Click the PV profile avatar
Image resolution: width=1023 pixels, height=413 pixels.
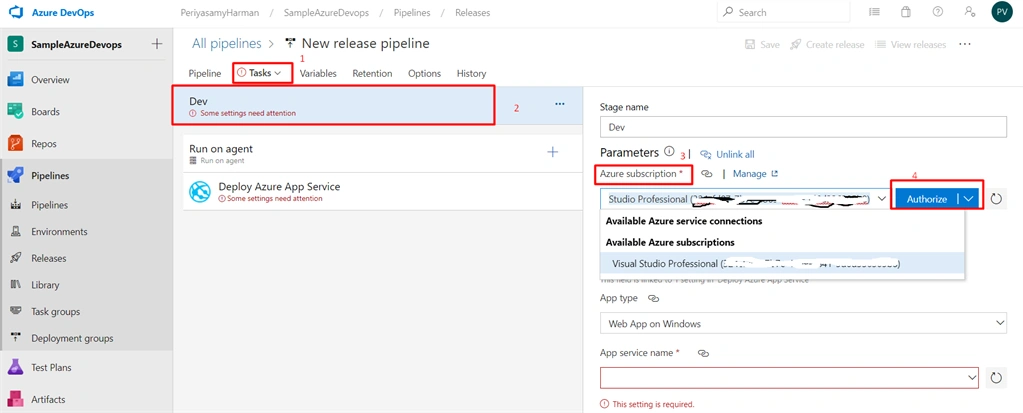1001,12
